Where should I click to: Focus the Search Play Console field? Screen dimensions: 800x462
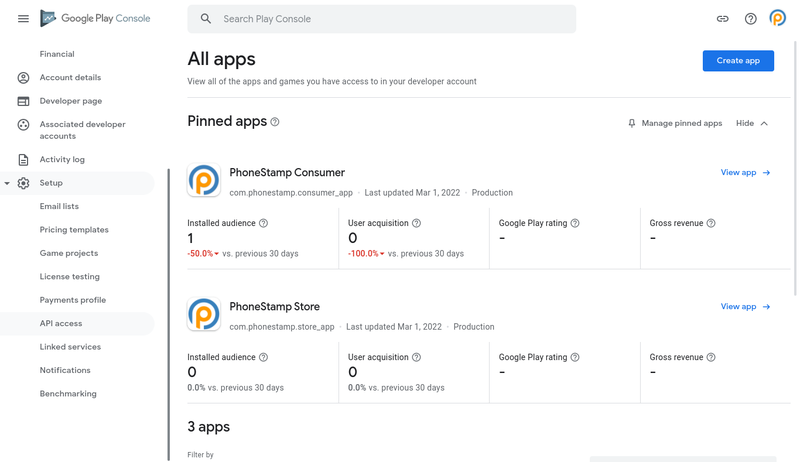[382, 19]
